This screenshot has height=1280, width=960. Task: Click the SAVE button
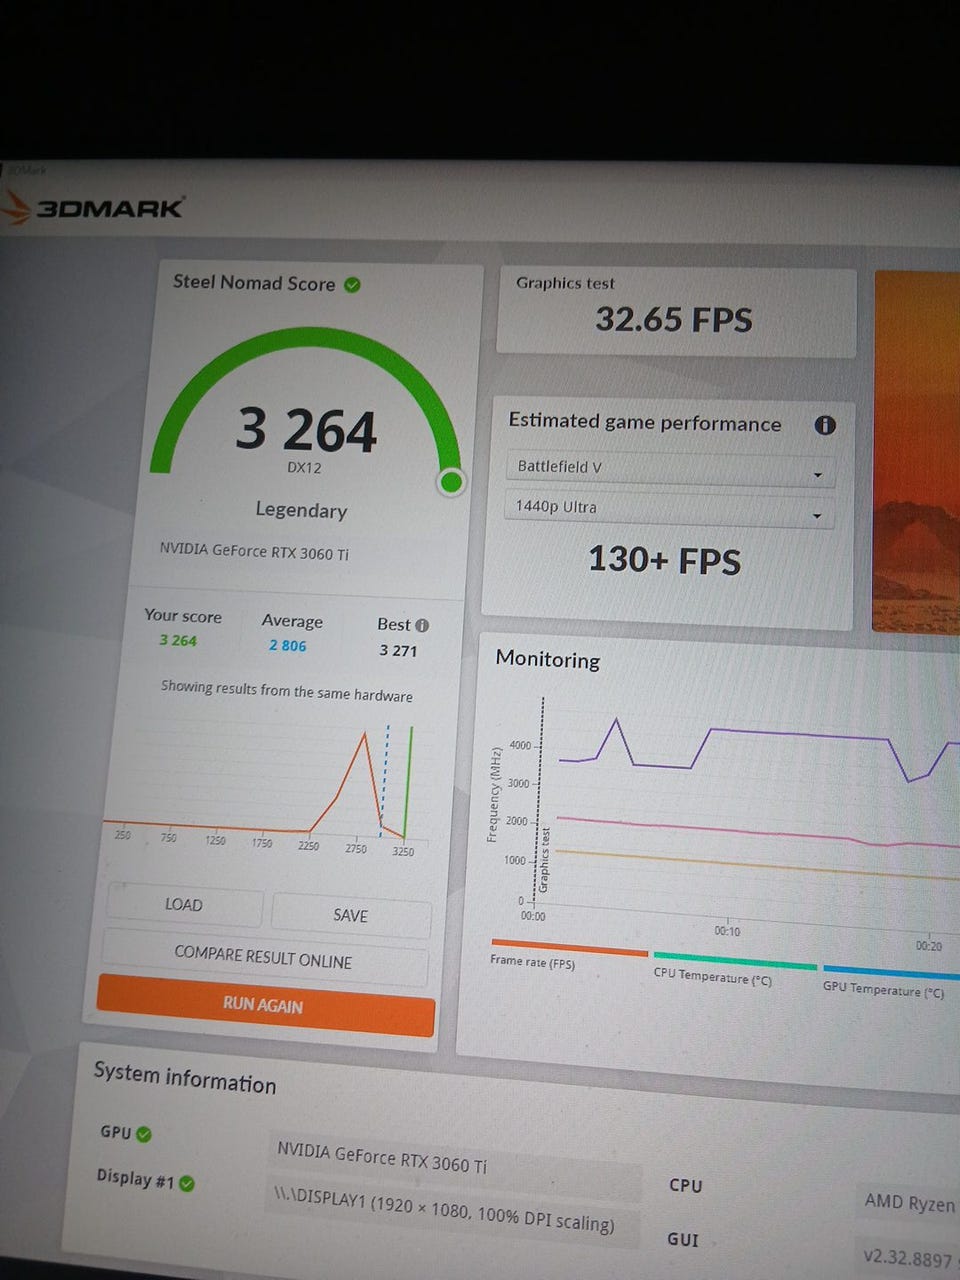tap(351, 915)
